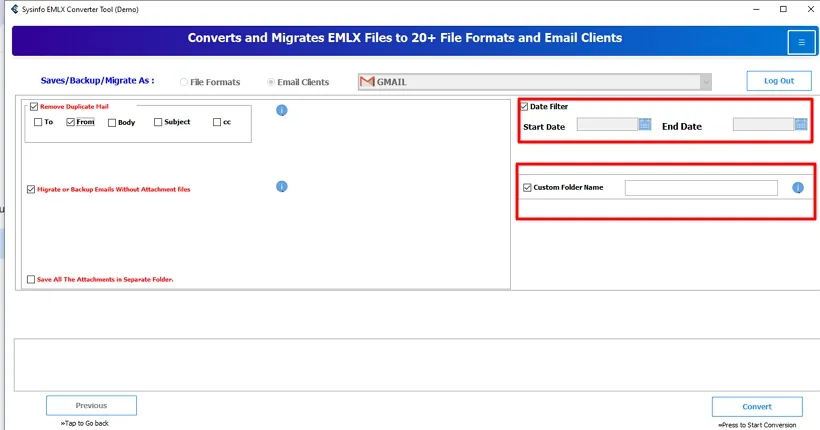Click the Log Out button
The height and width of the screenshot is (430, 820).
(x=778, y=81)
